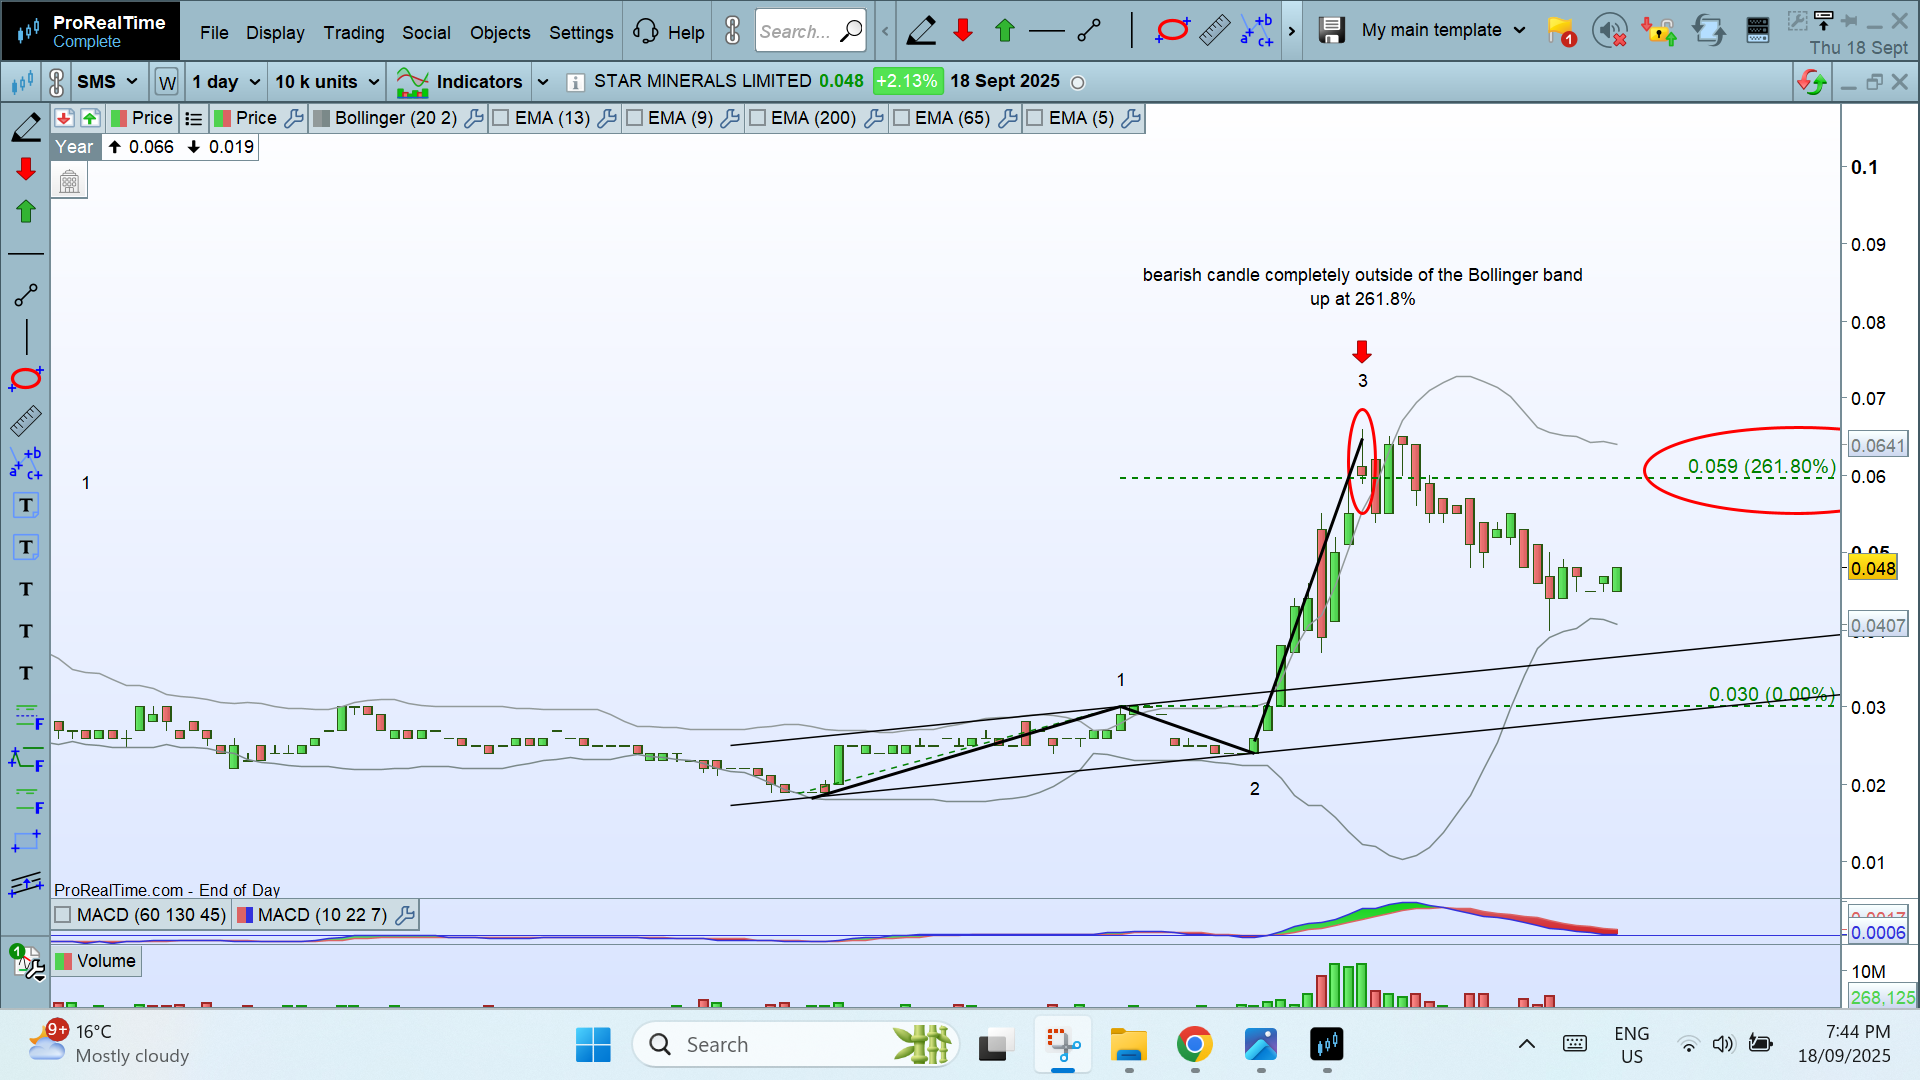Open the Trading menu
The image size is (1920, 1080).
pyautogui.click(x=354, y=32)
